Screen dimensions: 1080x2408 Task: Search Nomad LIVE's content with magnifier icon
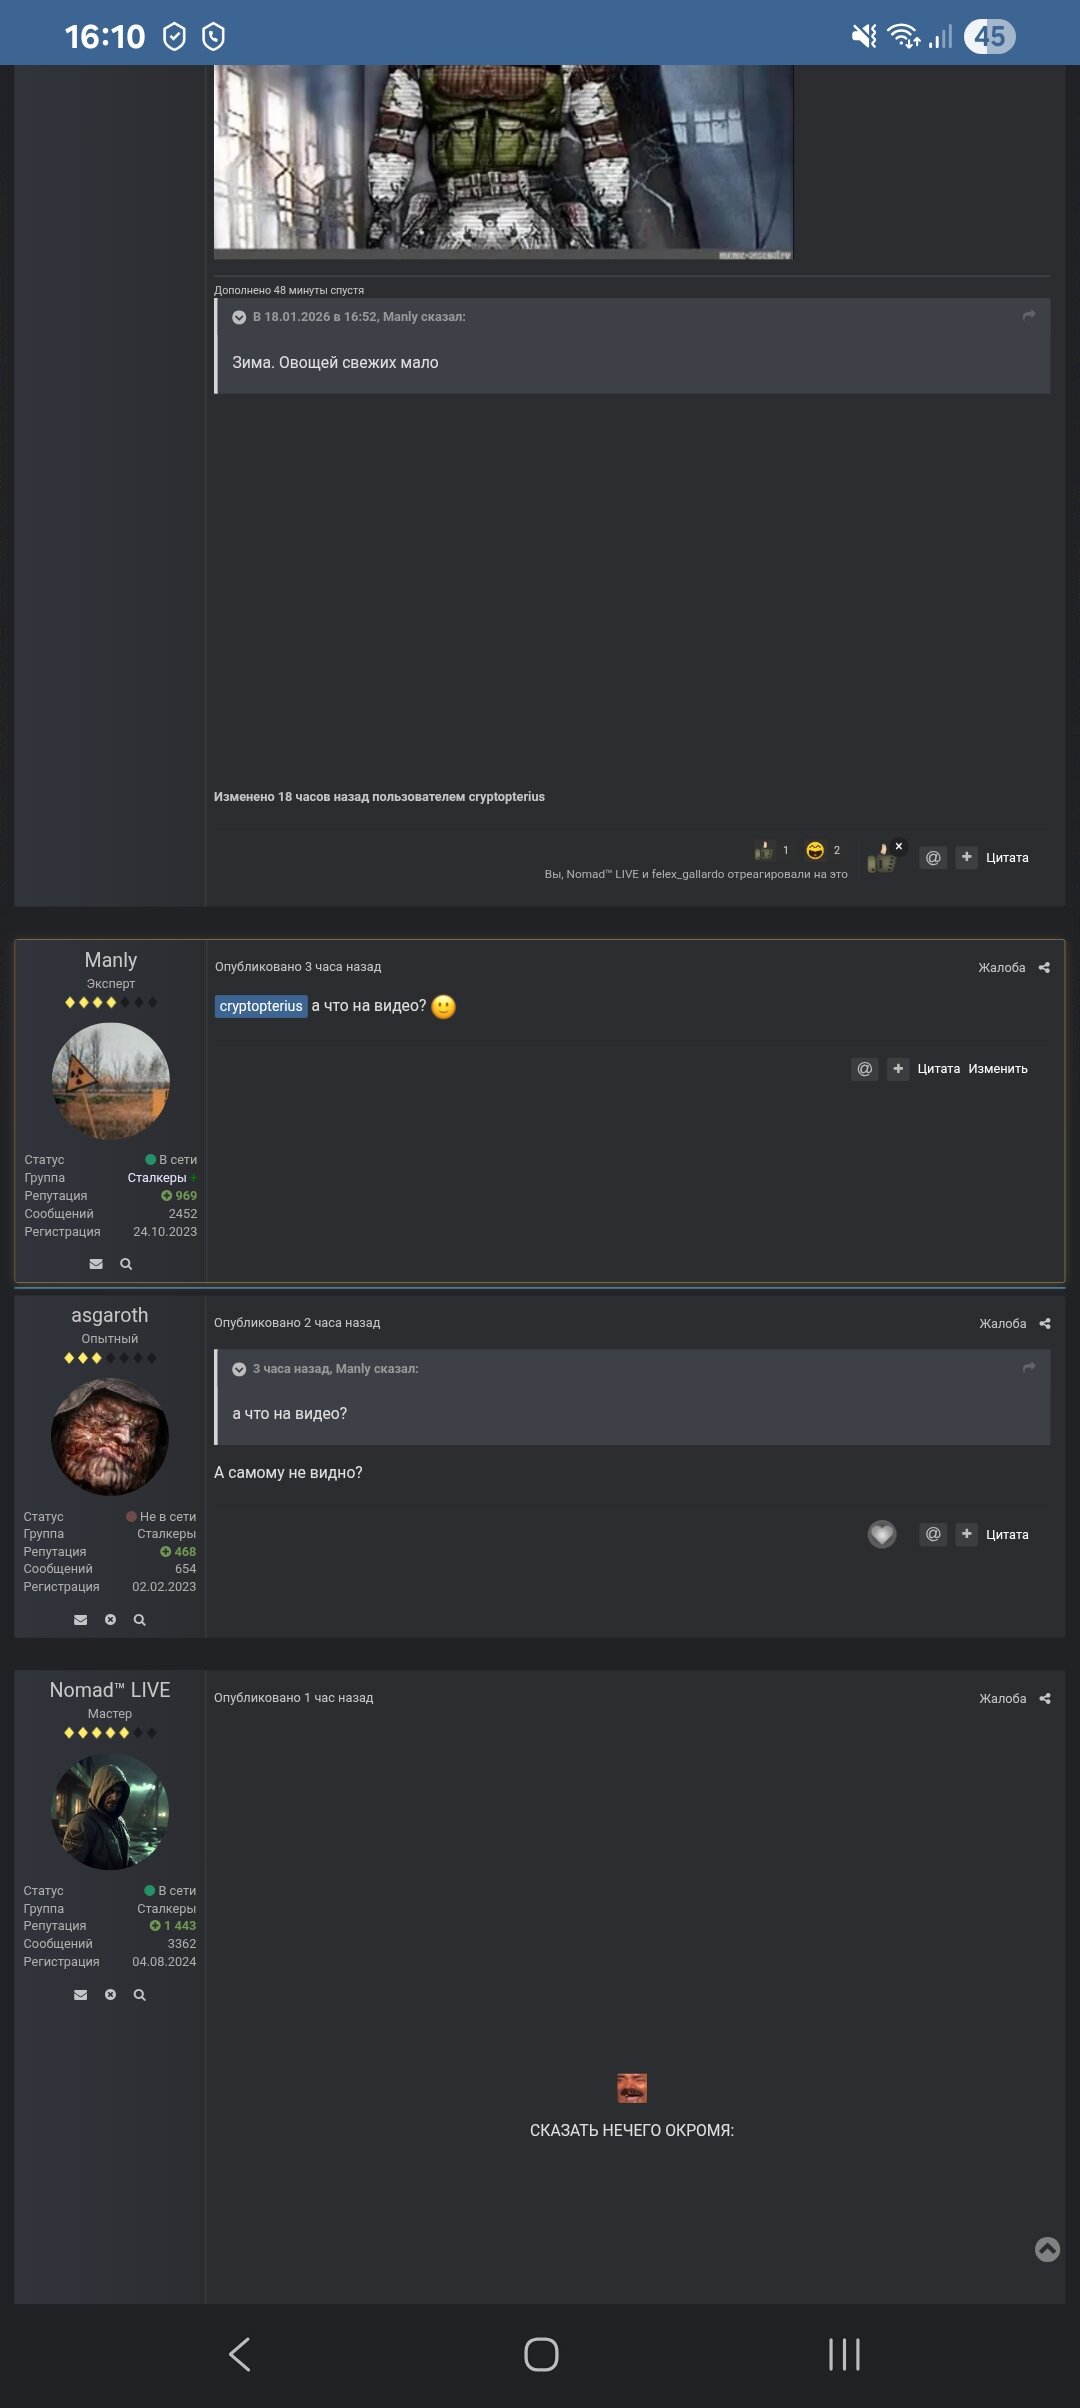click(140, 1995)
